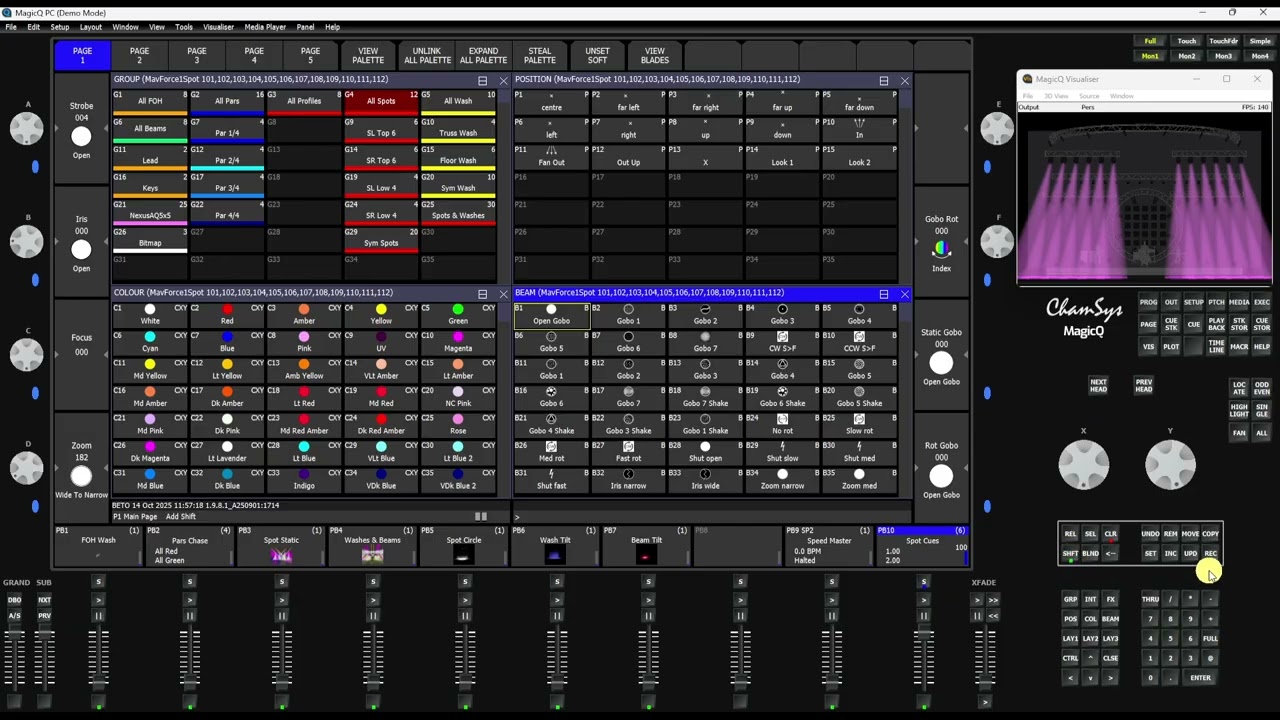
Task: Pick the Fast rot beam palette
Action: point(628,452)
